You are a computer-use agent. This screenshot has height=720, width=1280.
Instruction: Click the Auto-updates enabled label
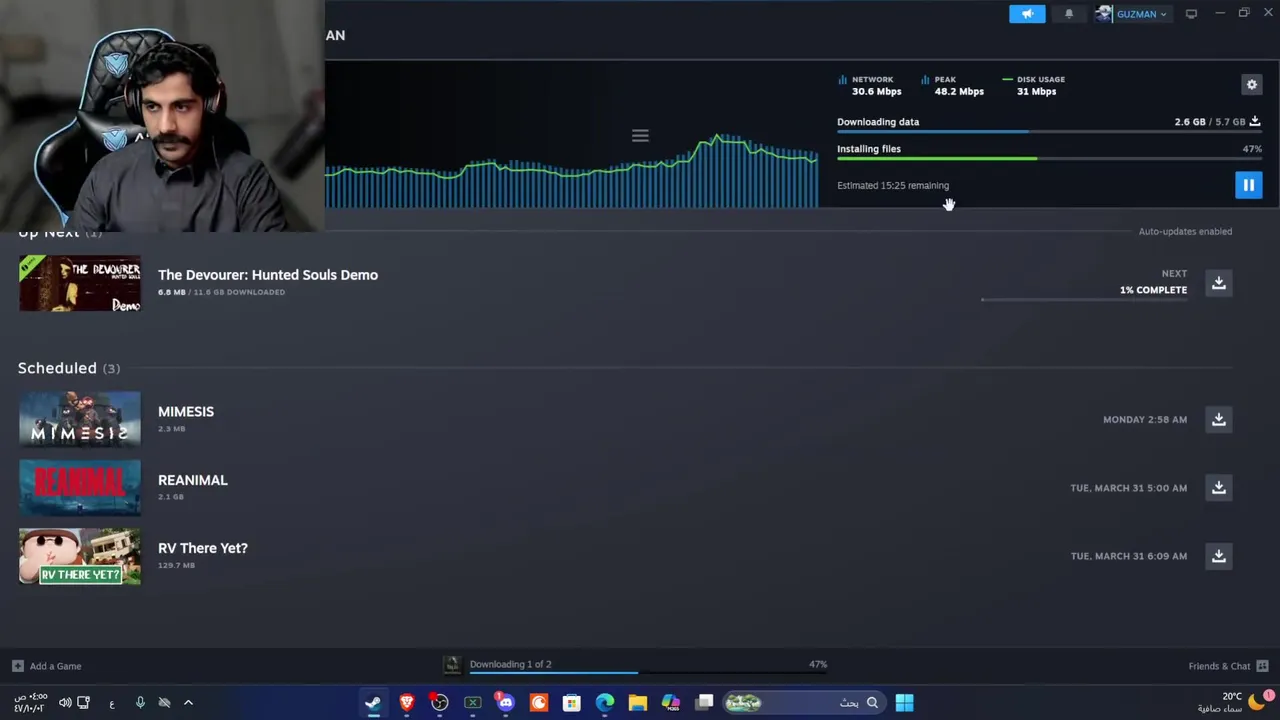pyautogui.click(x=1185, y=231)
